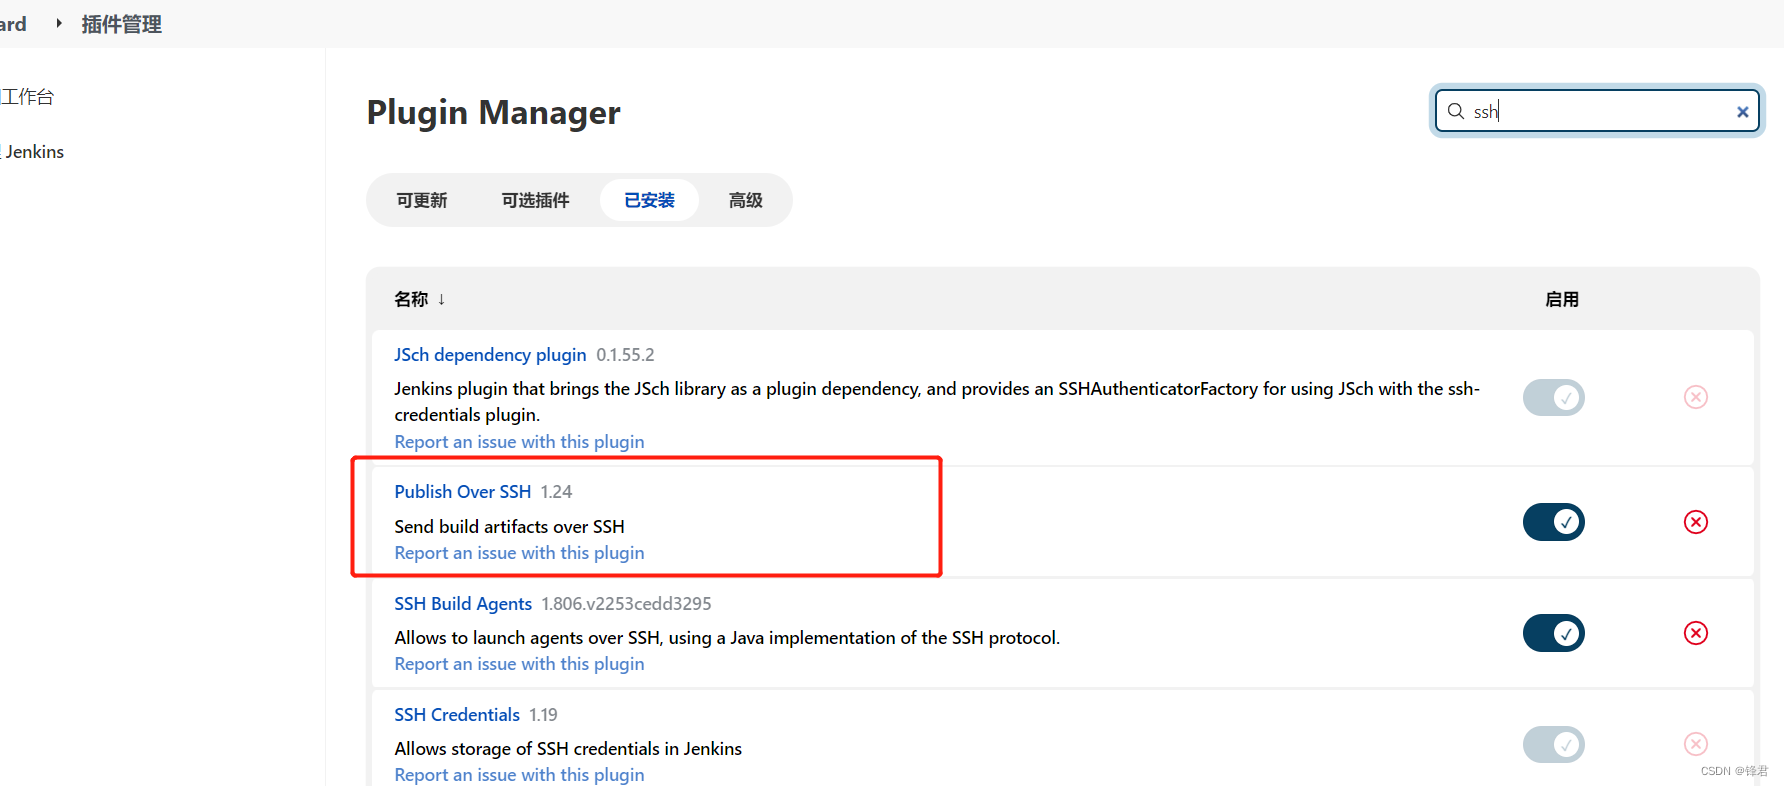Click the 启用 column header
Viewport: 1784px width, 786px height.
pos(1561,299)
